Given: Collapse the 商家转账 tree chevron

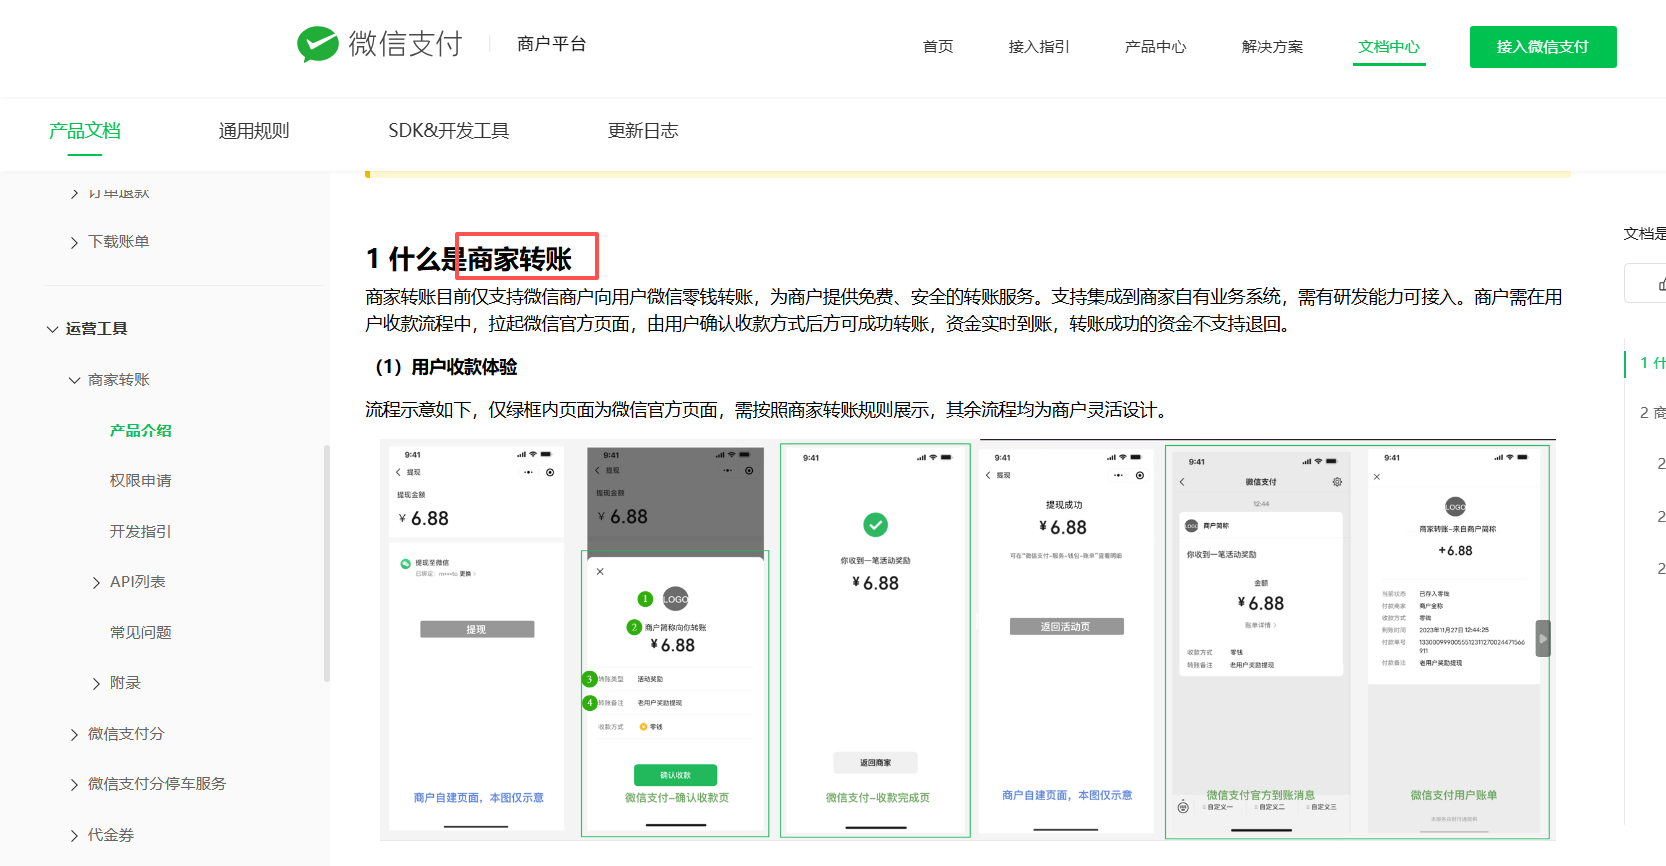Looking at the screenshot, I should click(x=74, y=380).
